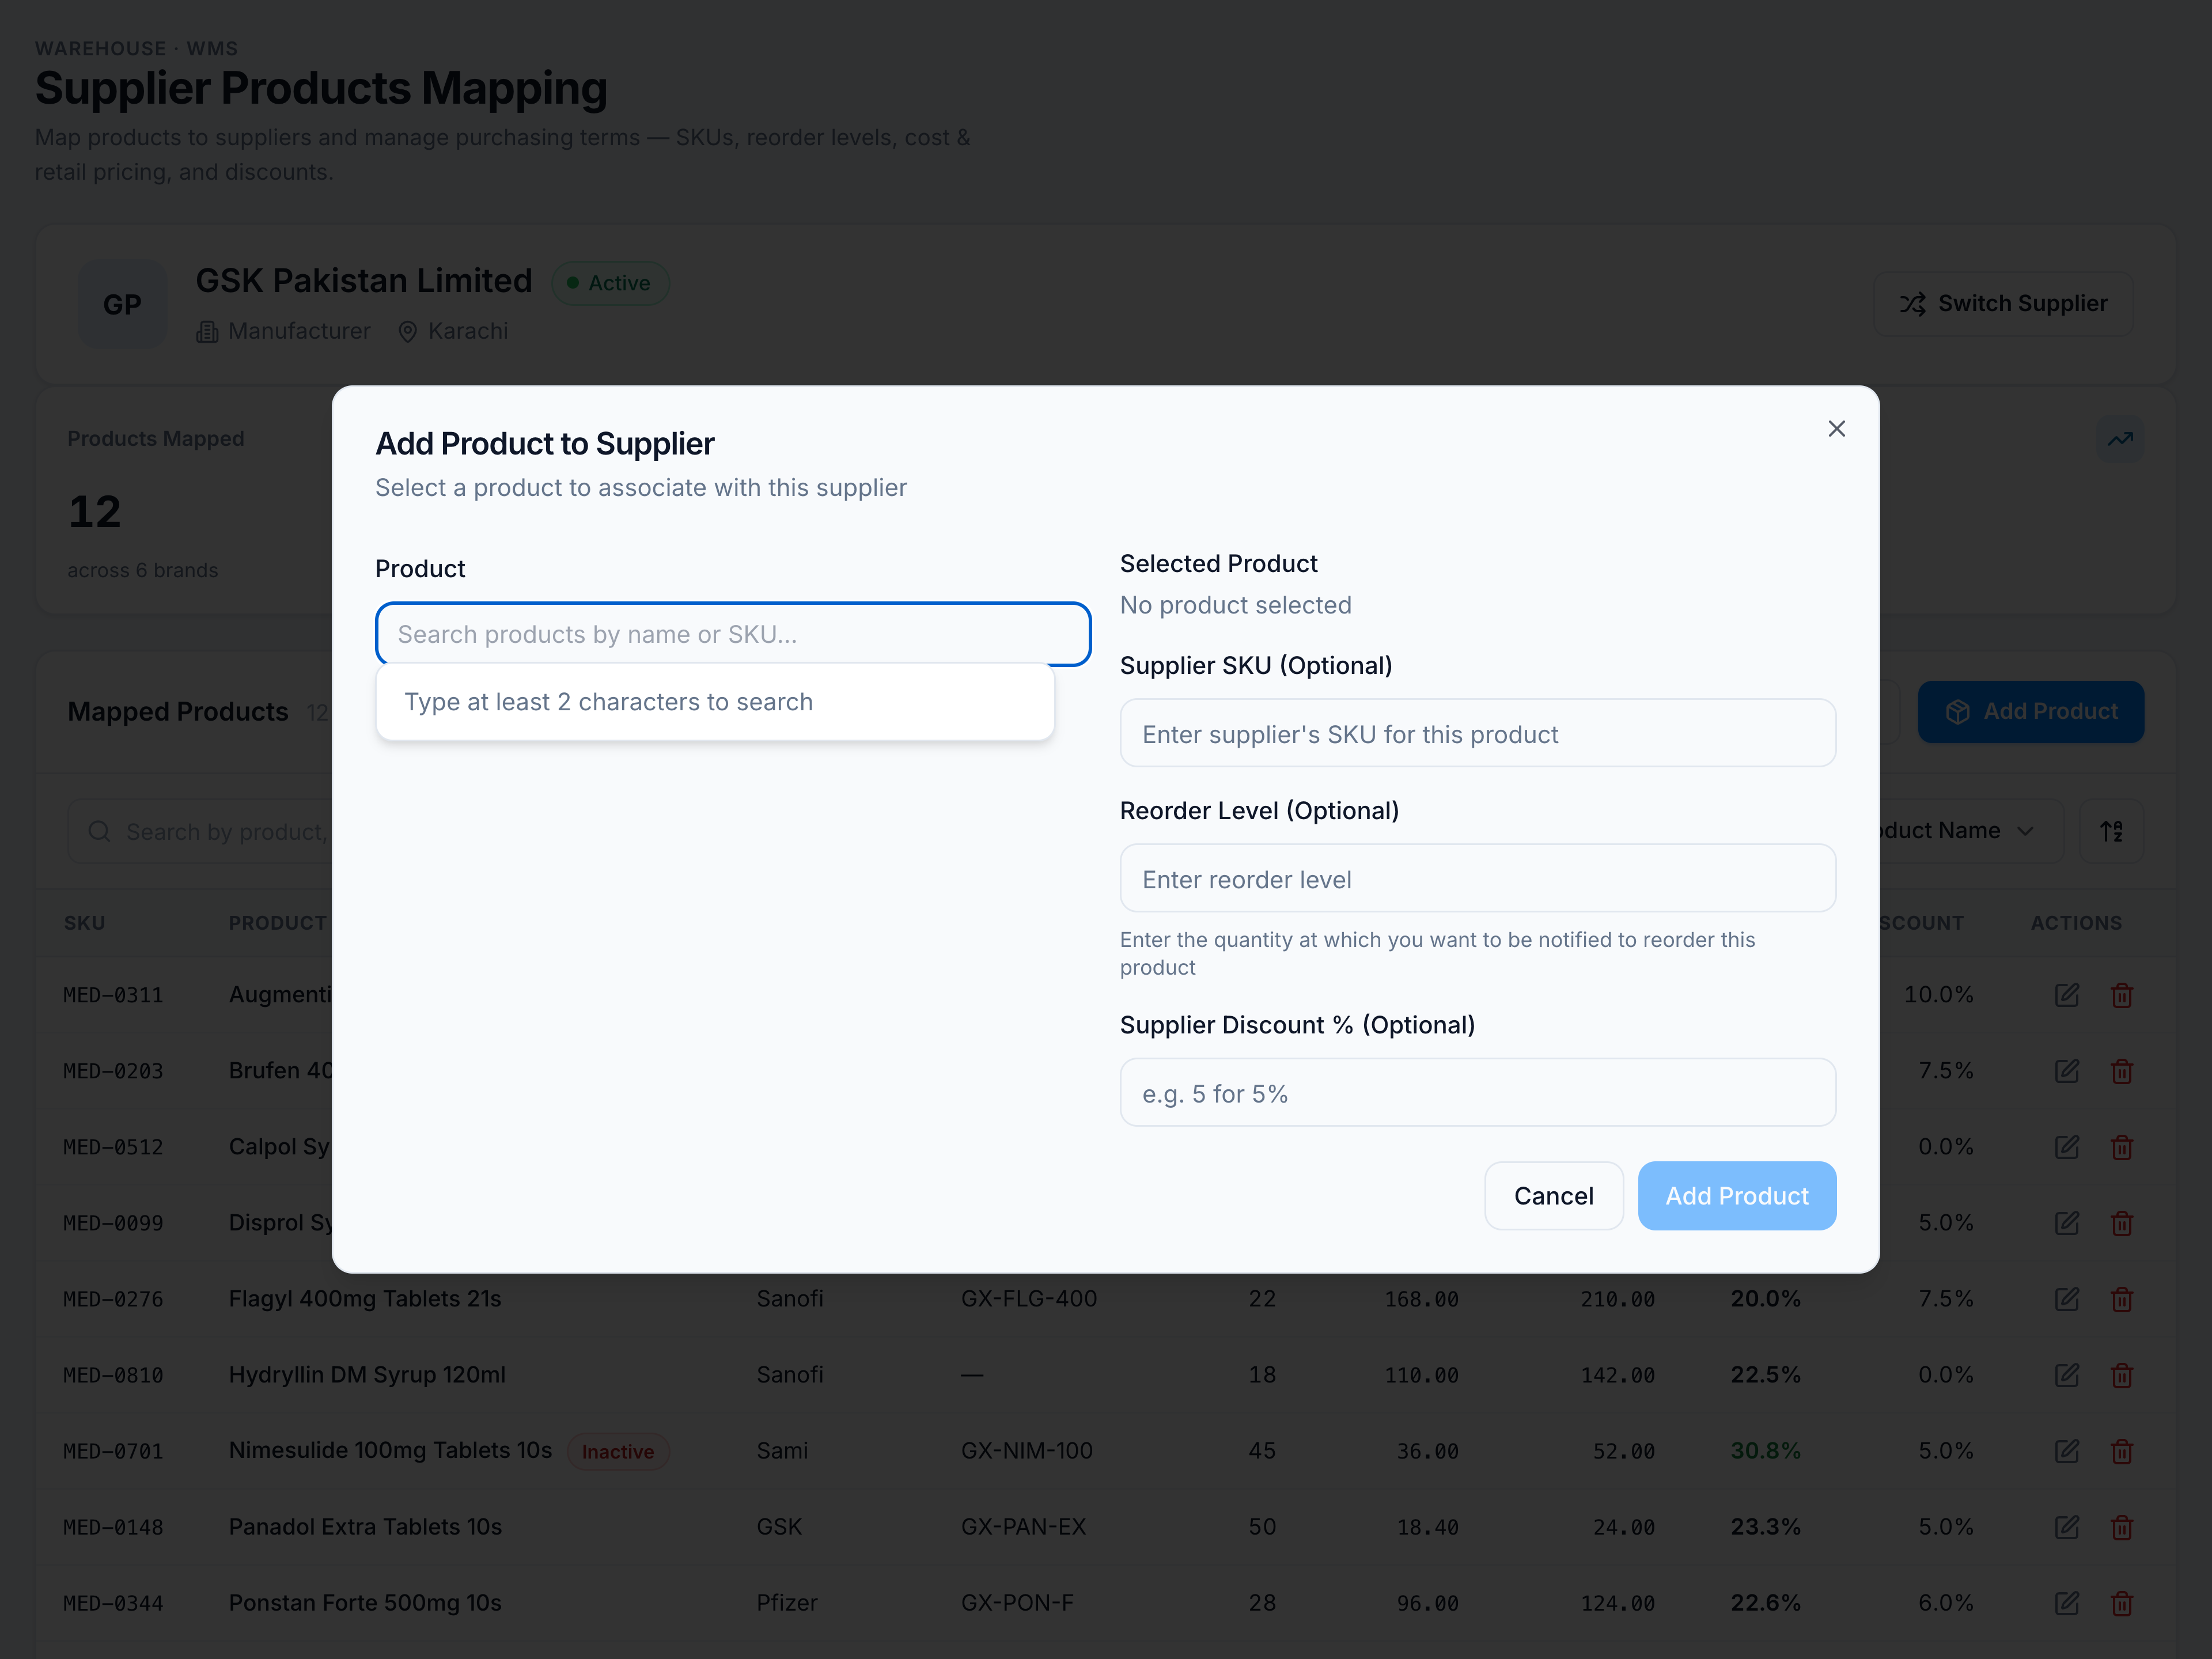The height and width of the screenshot is (1659, 2212).
Task: Delete the Nimesulide 100mg Tablets row
Action: tap(2121, 1451)
